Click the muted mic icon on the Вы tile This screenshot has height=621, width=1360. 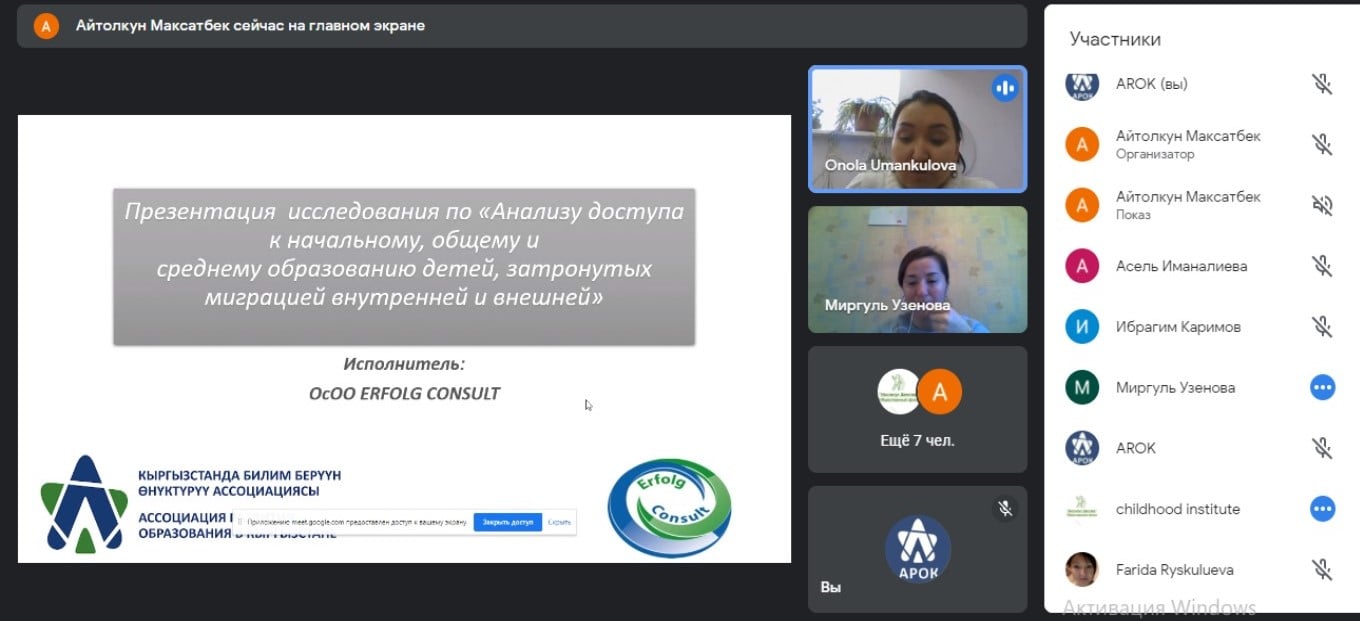(x=1005, y=509)
